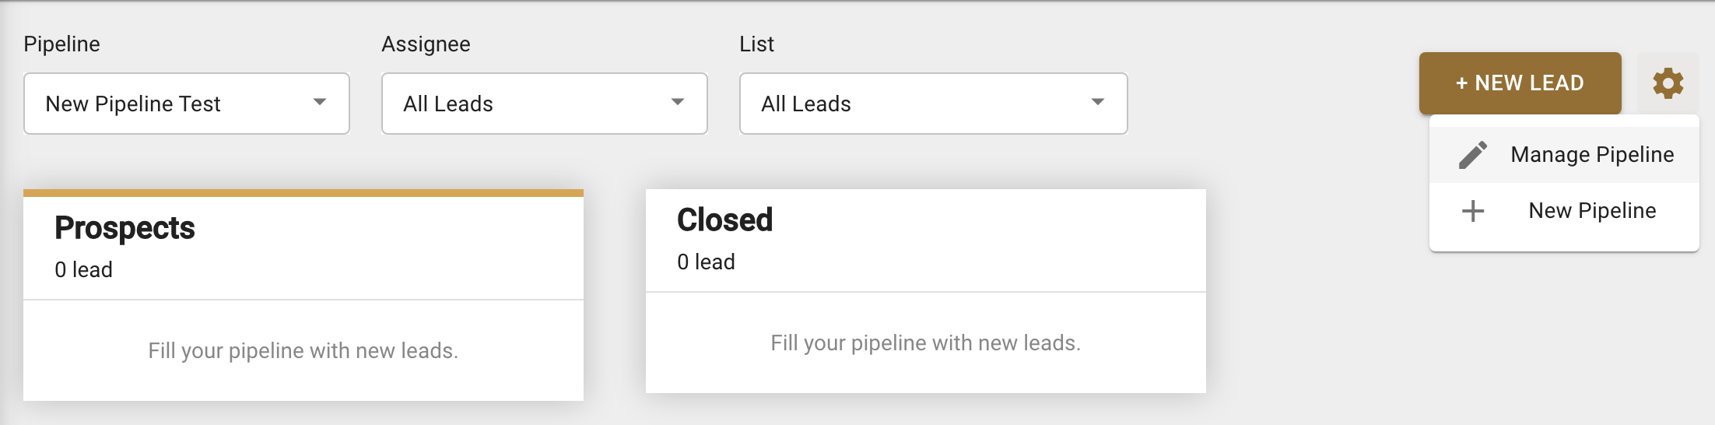The height and width of the screenshot is (425, 1715).
Task: Expand the List dropdown arrow
Action: tap(1098, 102)
